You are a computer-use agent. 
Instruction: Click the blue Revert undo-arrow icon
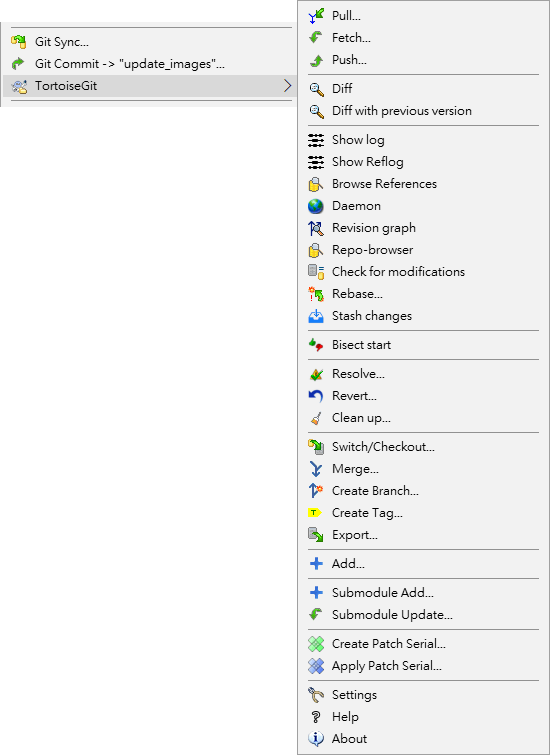coord(316,396)
